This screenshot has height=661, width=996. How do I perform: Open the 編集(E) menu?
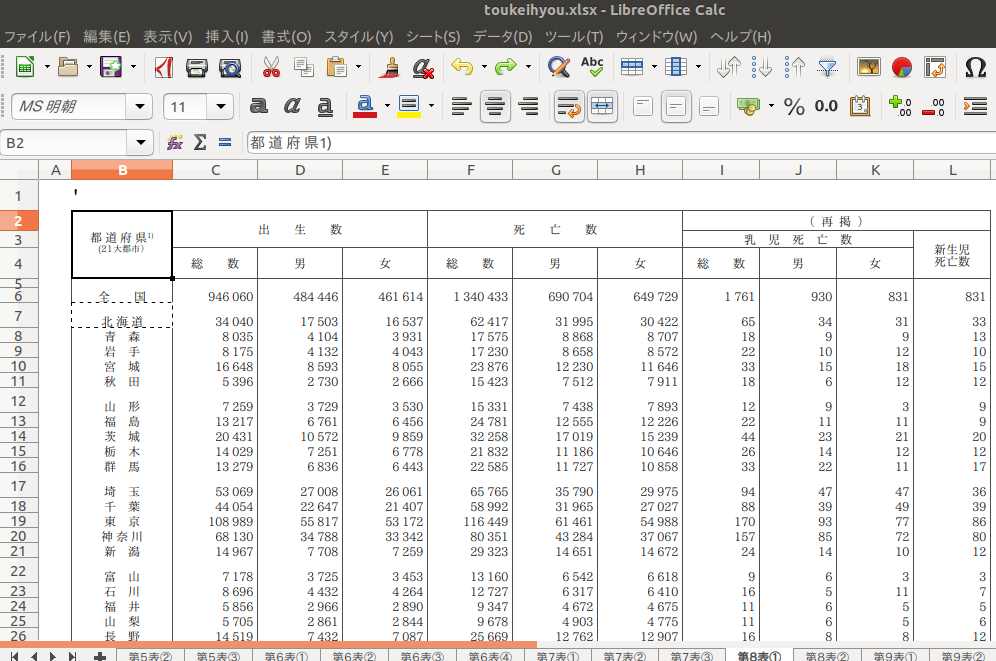107,37
